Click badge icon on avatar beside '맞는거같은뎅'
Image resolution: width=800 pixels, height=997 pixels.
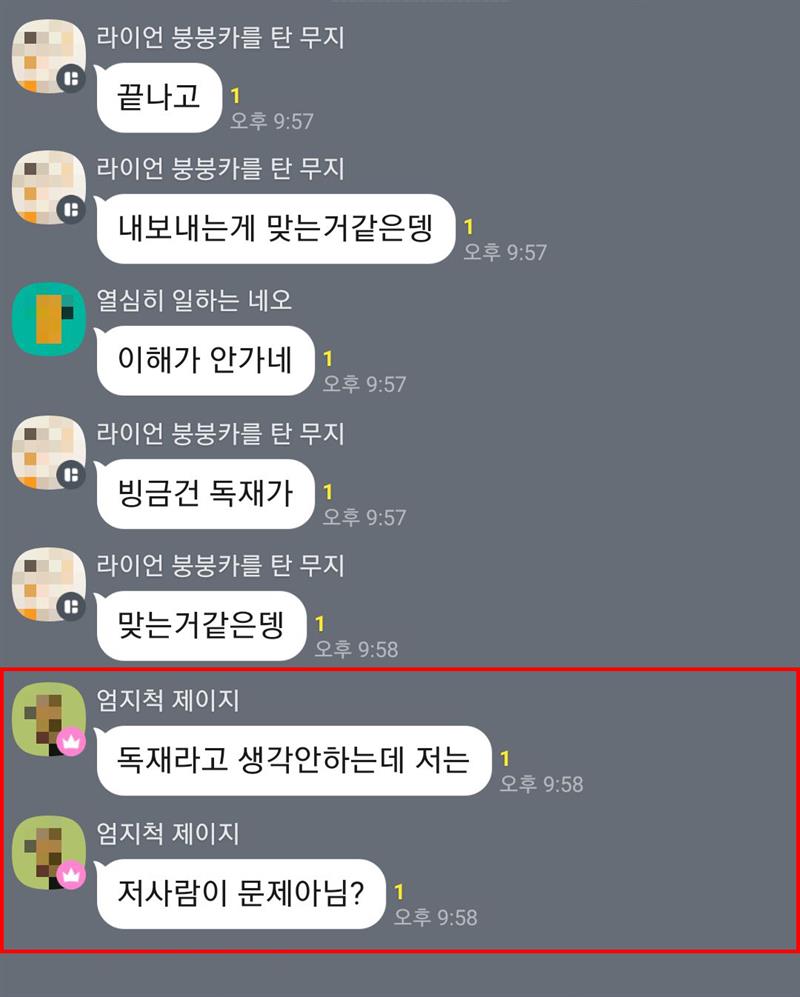[x=71, y=606]
